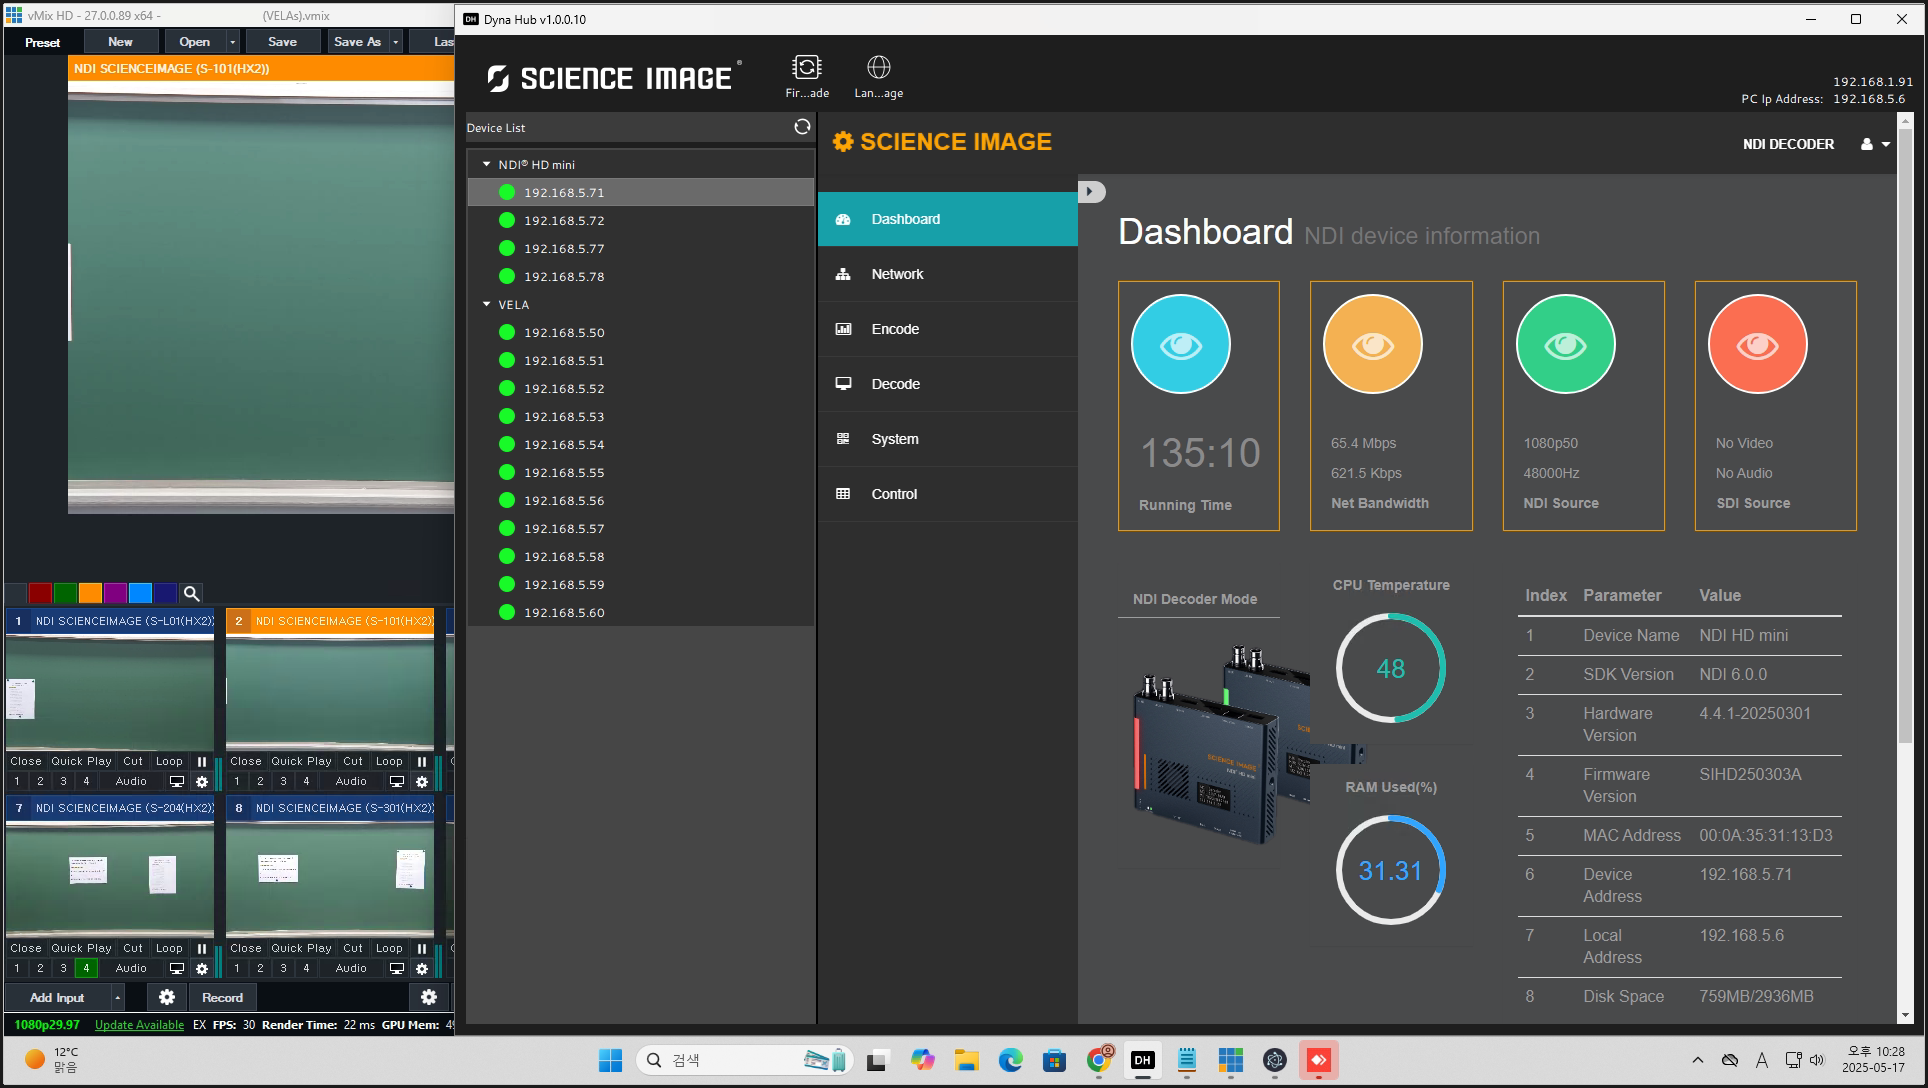1928x1088 pixels.
Task: Select VELA device 192.168.5.60
Action: coord(641,612)
